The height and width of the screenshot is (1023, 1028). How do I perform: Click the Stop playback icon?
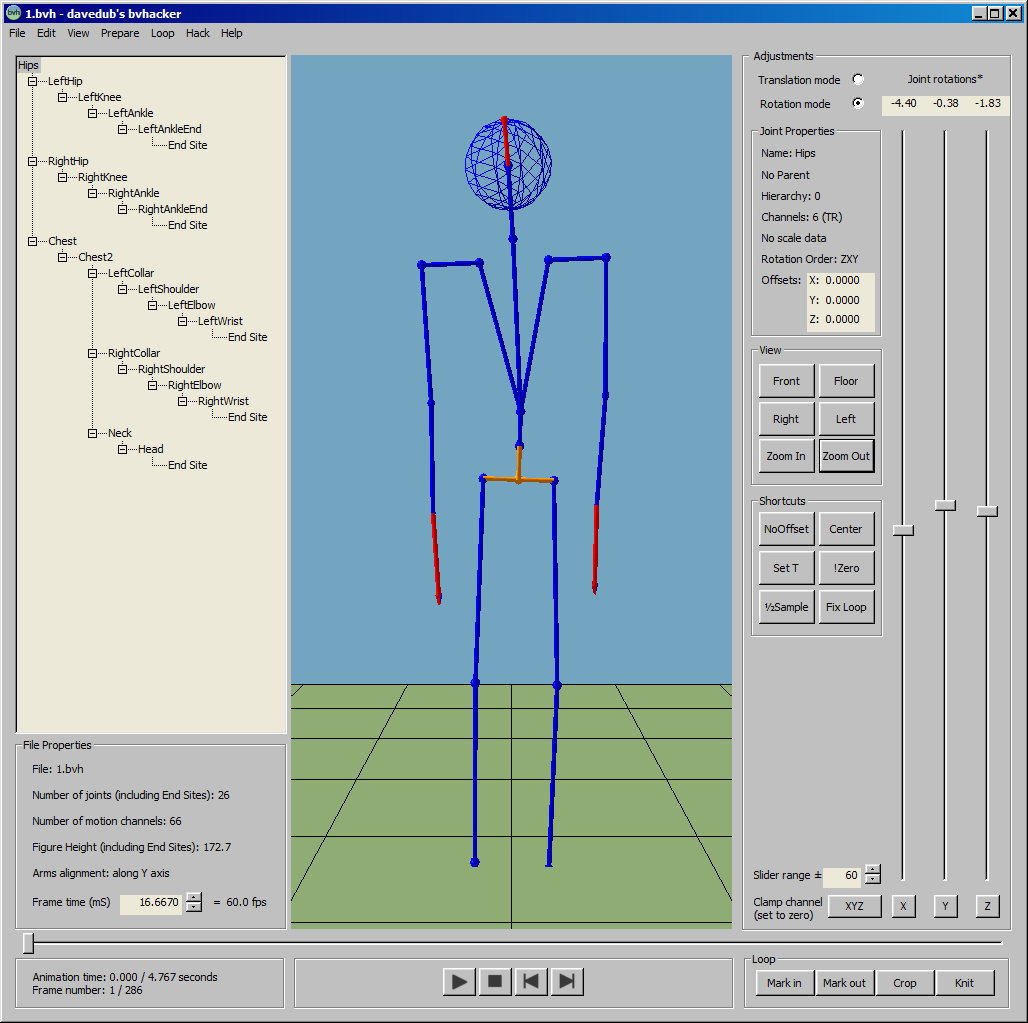(494, 981)
